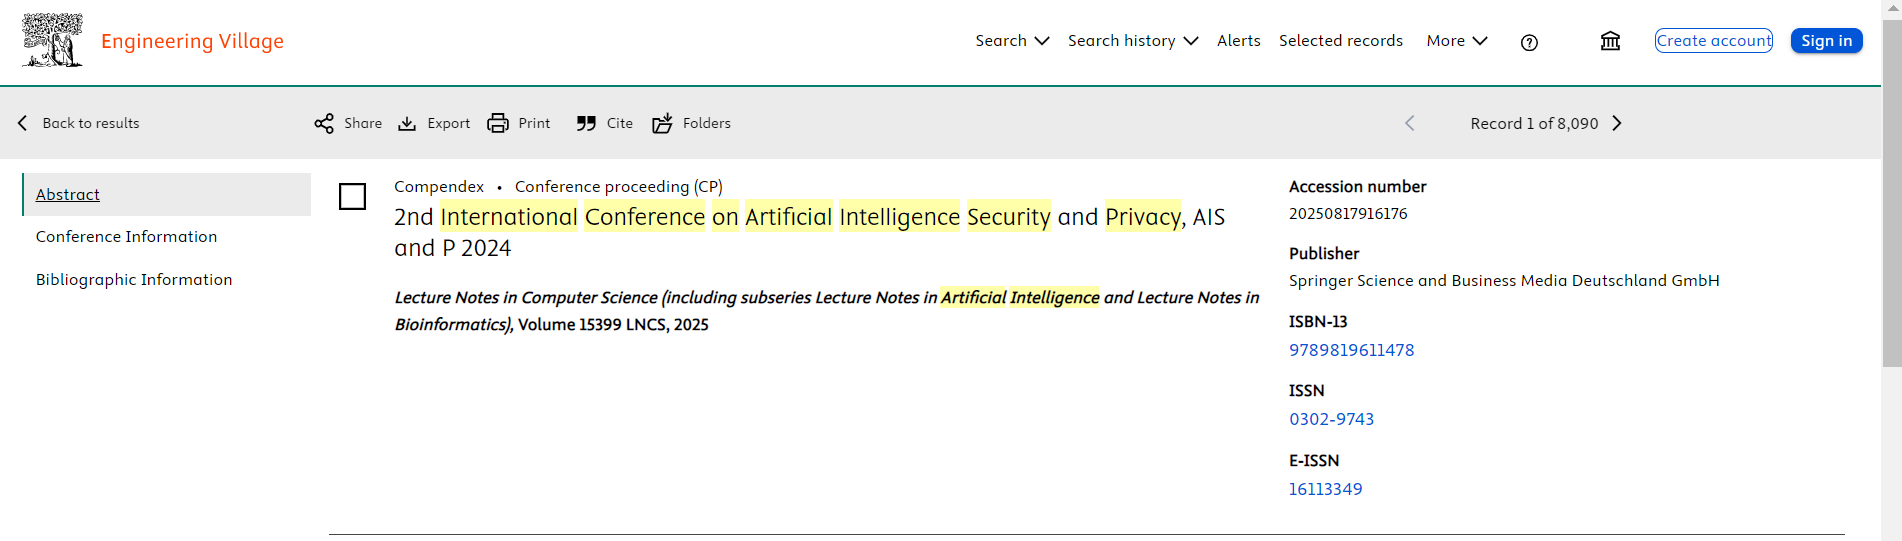This screenshot has height=541, width=1902.
Task: Click the institution building icon
Action: (1610, 41)
